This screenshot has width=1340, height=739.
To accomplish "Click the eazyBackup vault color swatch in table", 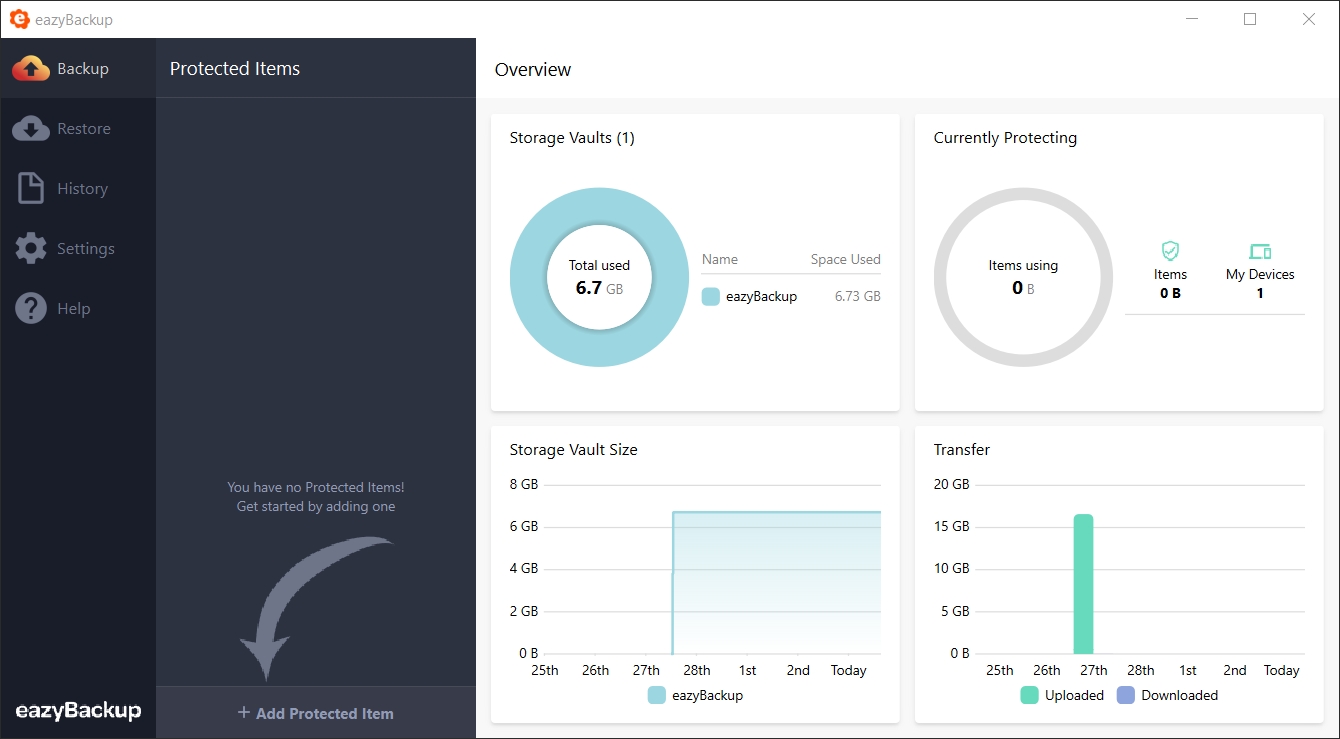I will click(711, 296).
